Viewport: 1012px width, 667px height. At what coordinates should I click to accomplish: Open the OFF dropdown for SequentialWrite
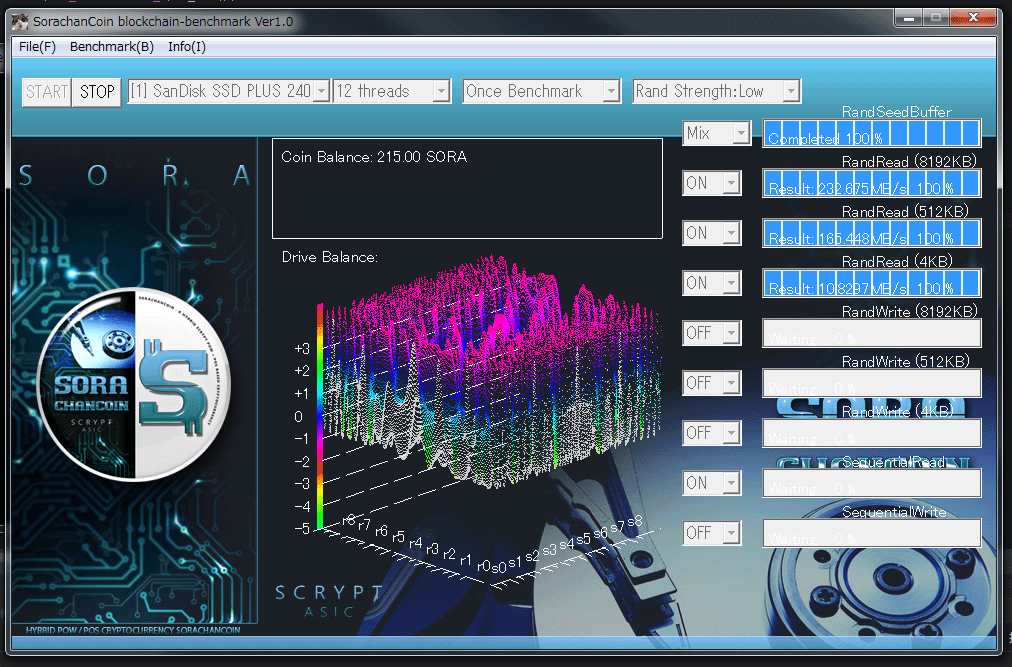click(711, 533)
